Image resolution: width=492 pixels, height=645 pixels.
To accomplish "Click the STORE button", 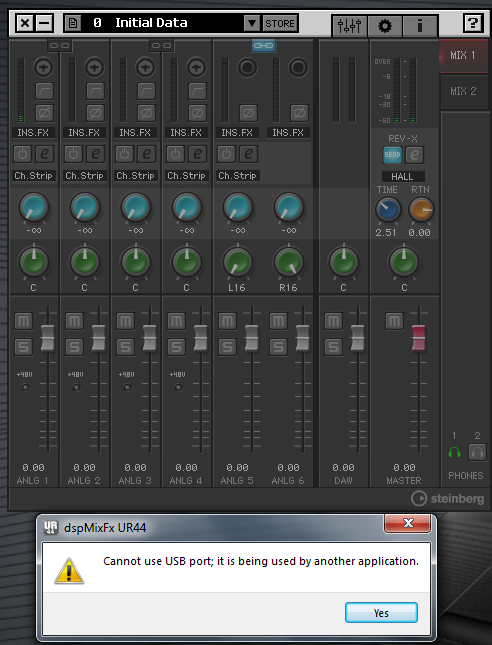I will pos(280,23).
